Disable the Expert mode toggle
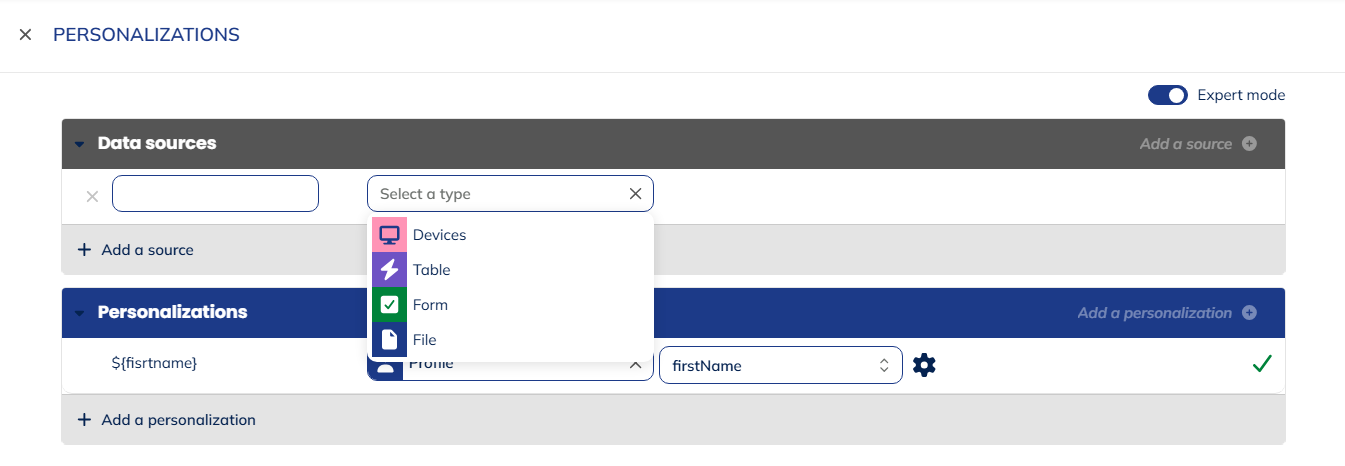Image resolution: width=1345 pixels, height=466 pixels. [1167, 95]
